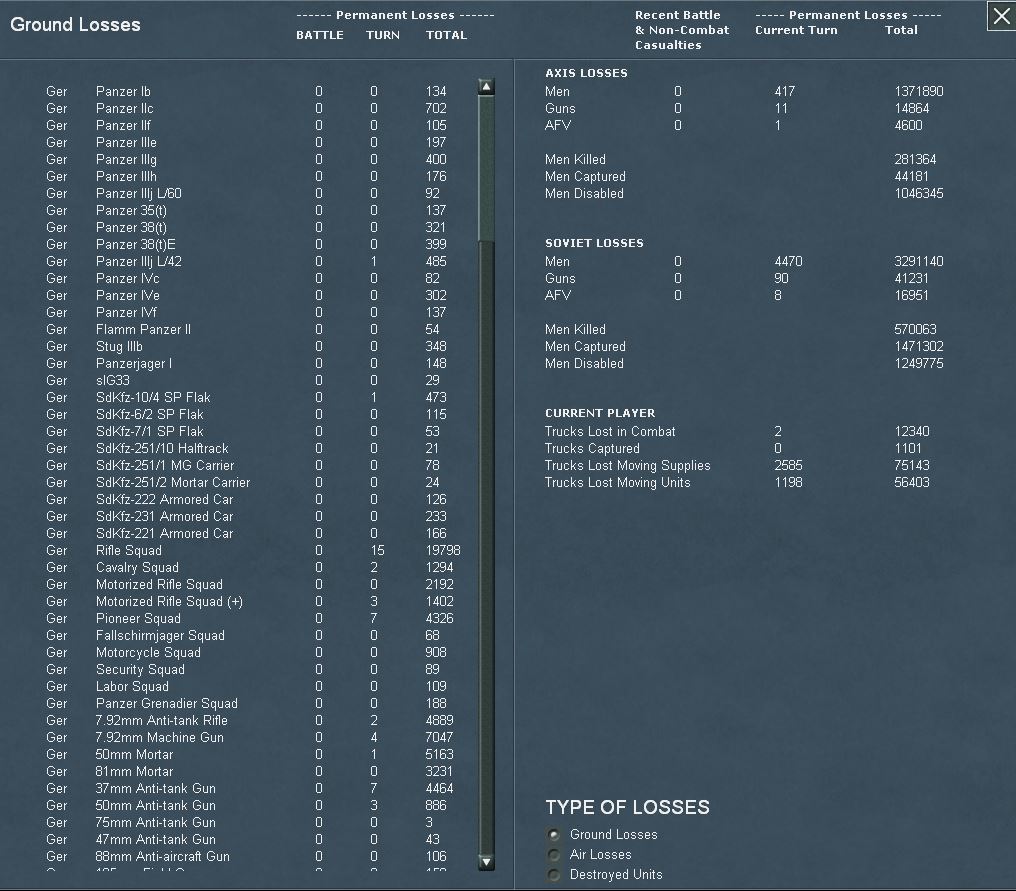
Task: Click Soviet Men Captured value 1471302
Action: [919, 347]
